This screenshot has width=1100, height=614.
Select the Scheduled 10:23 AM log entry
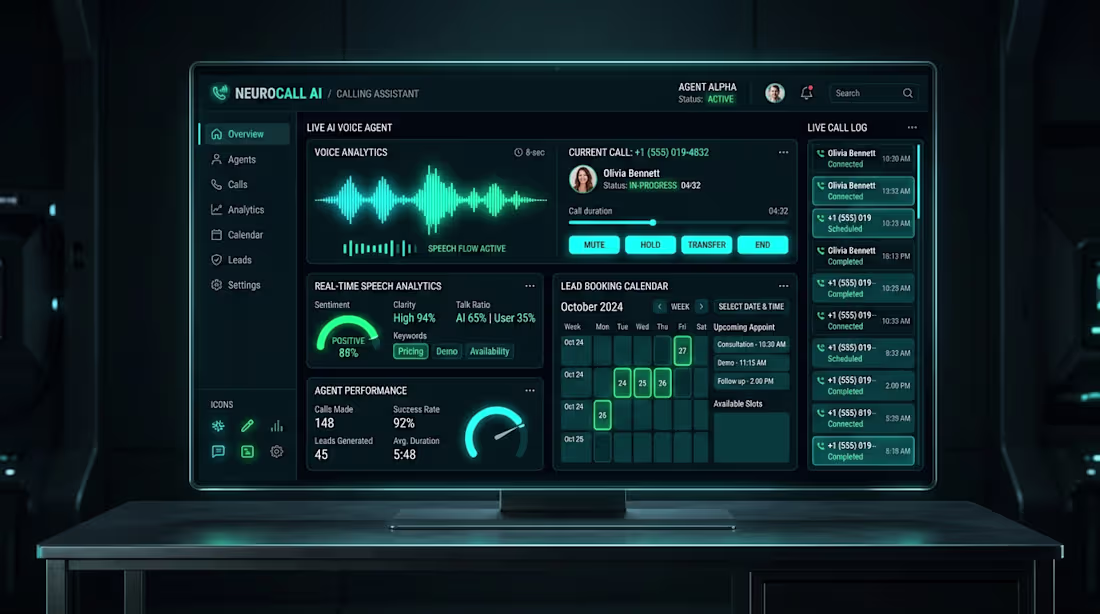coord(863,223)
